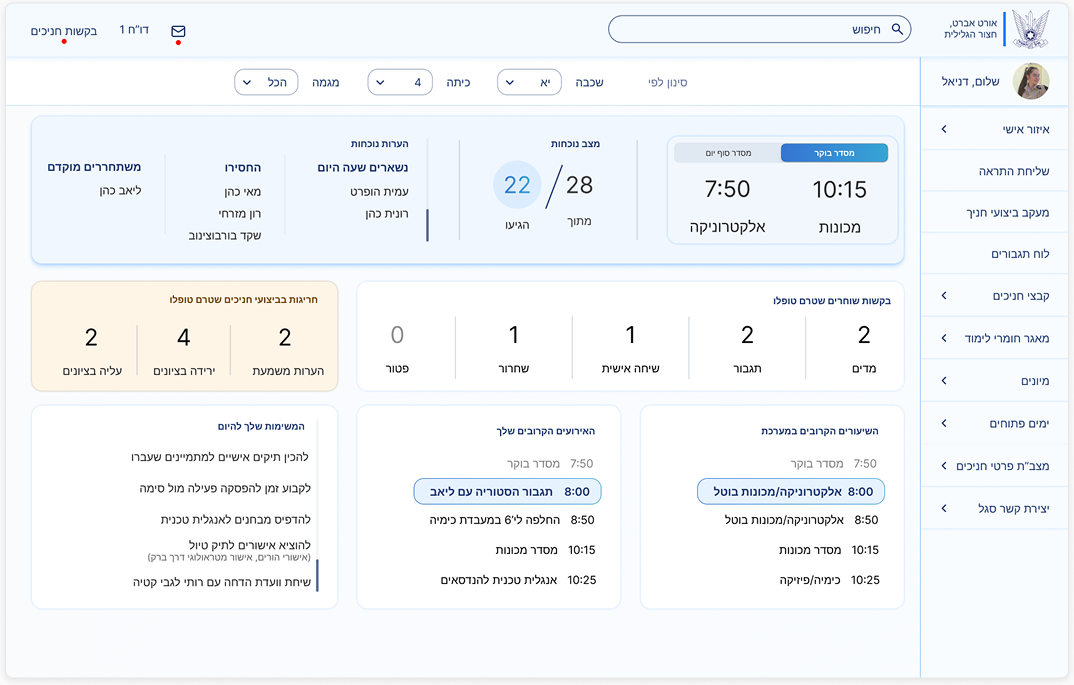
Task: Expand the קבצי חניכים sidebar chevron
Action: (x=944, y=295)
